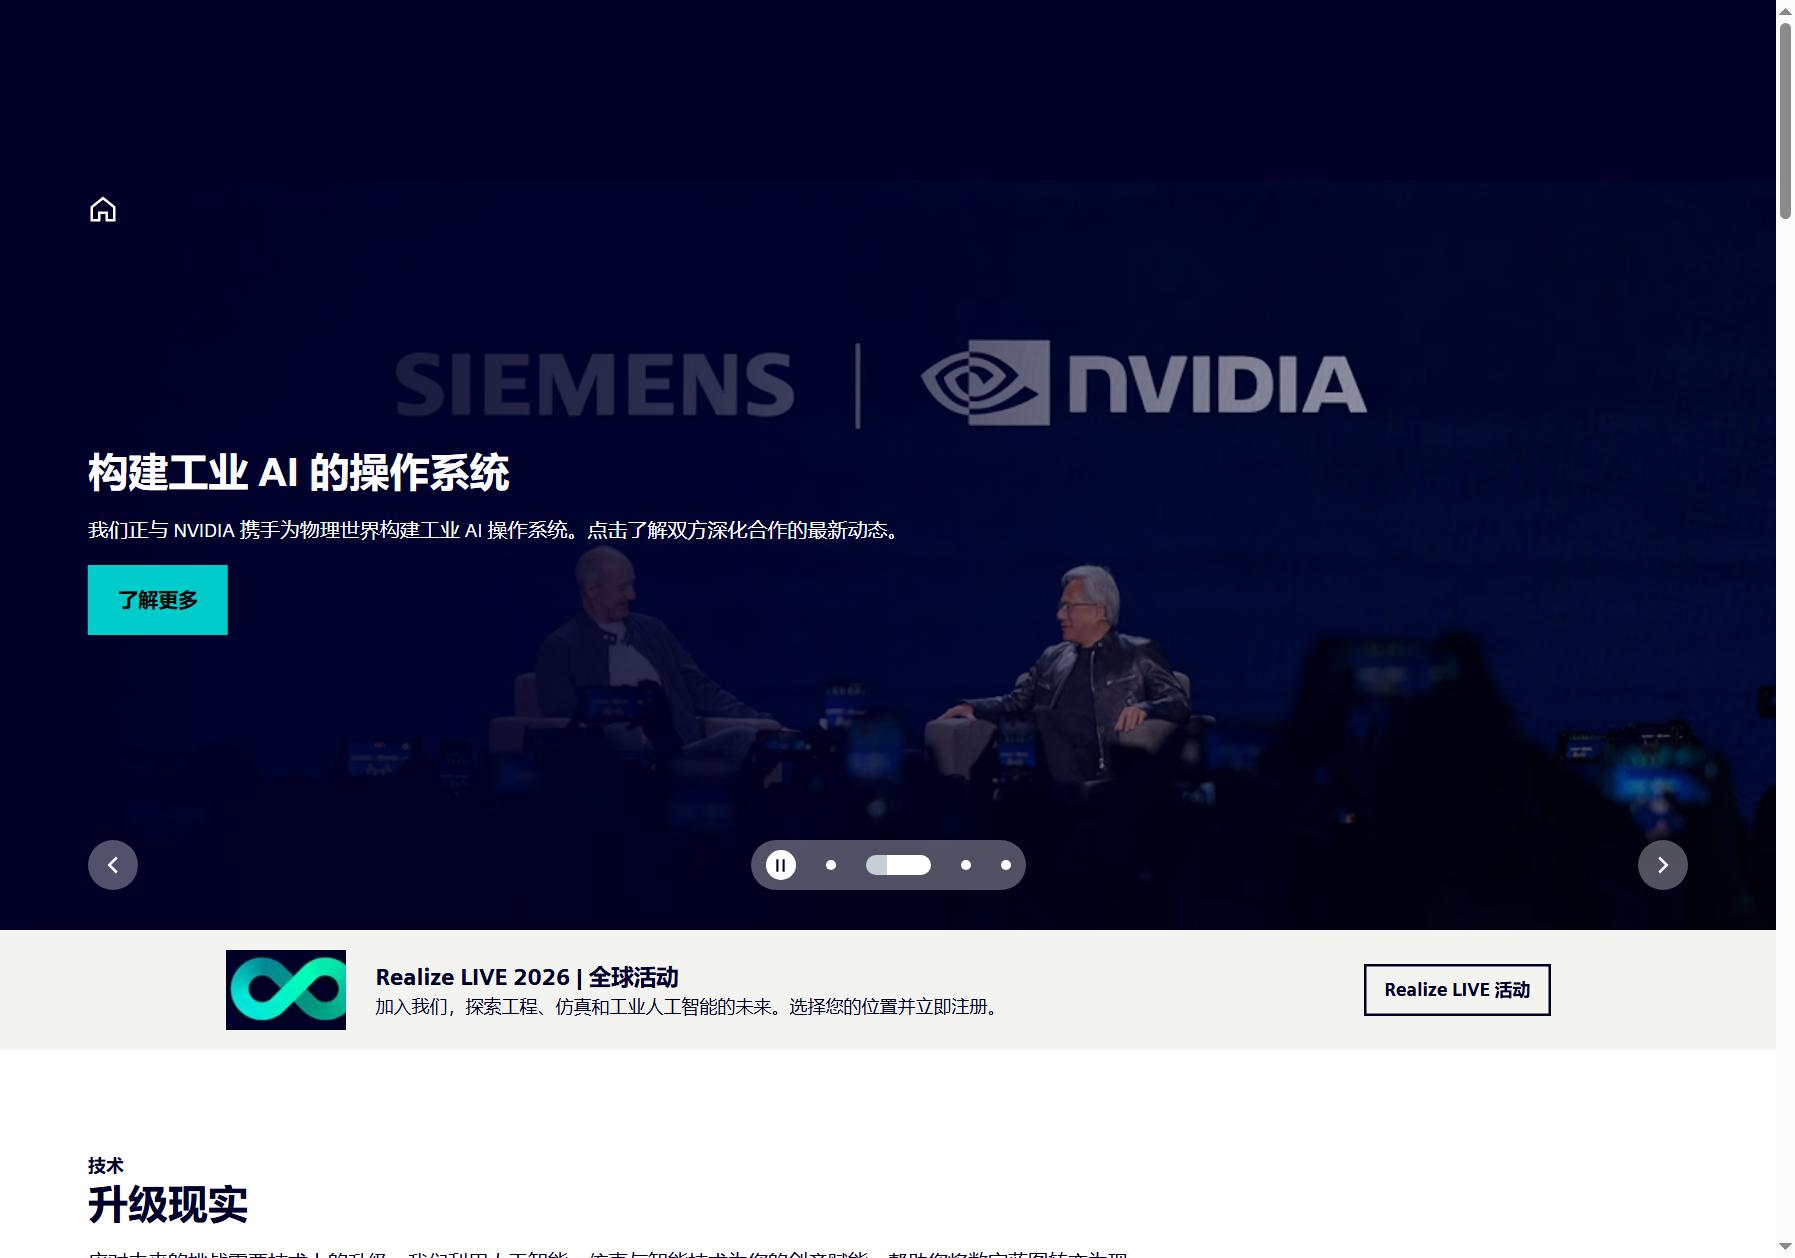Go to the previous carousel slide
The height and width of the screenshot is (1258, 1795).
pyautogui.click(x=113, y=865)
